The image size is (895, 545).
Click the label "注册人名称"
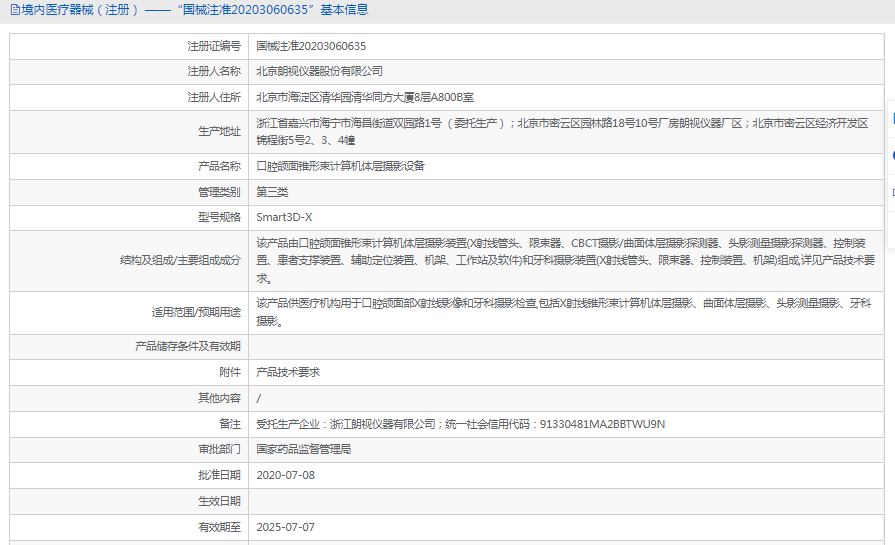[214, 71]
